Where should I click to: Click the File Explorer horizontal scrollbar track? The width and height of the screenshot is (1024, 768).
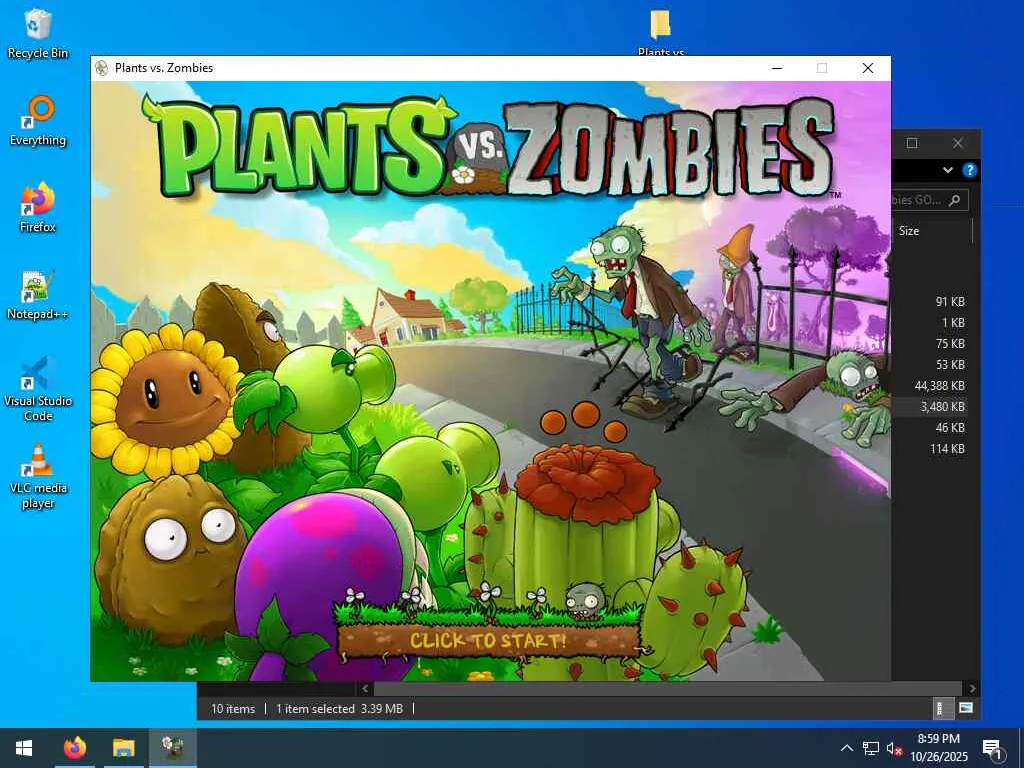click(669, 688)
